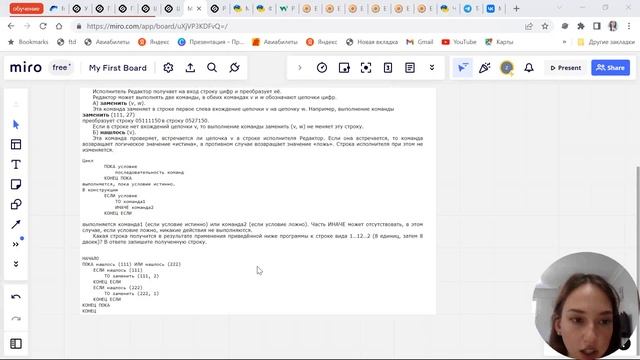640x360 pixels.
Task: Click the presenter webcam bubble
Action: tap(586, 305)
